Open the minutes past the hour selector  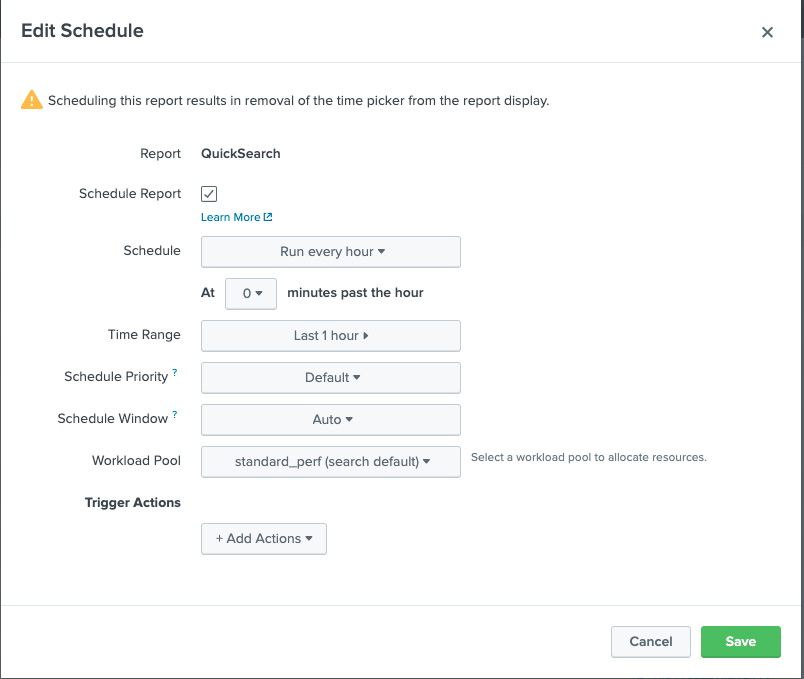coord(251,293)
